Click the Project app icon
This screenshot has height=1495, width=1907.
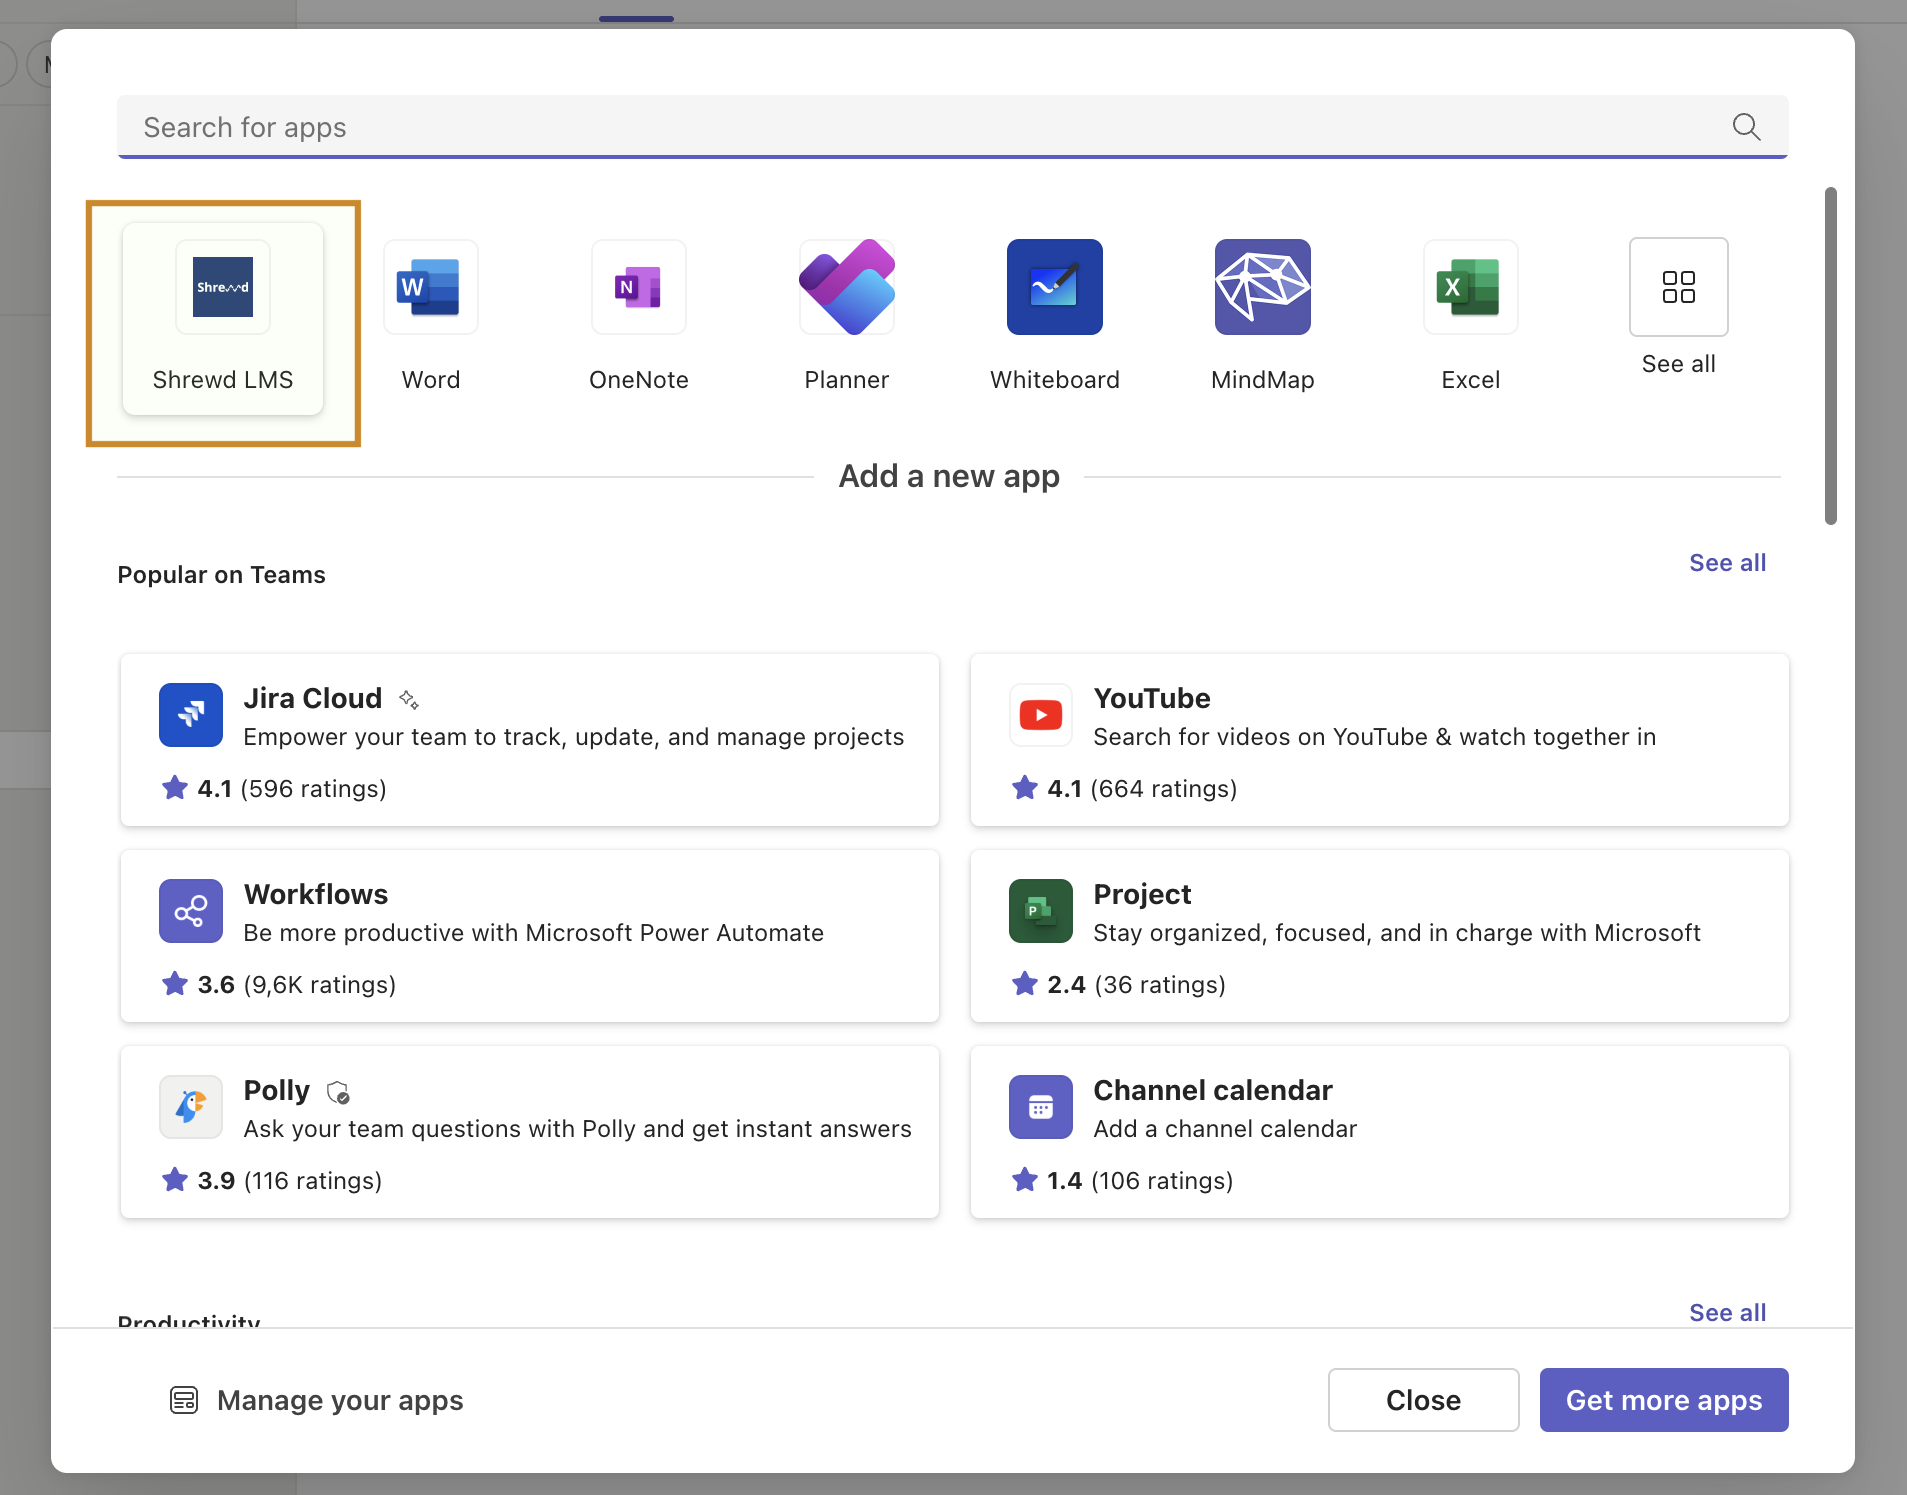1041,911
